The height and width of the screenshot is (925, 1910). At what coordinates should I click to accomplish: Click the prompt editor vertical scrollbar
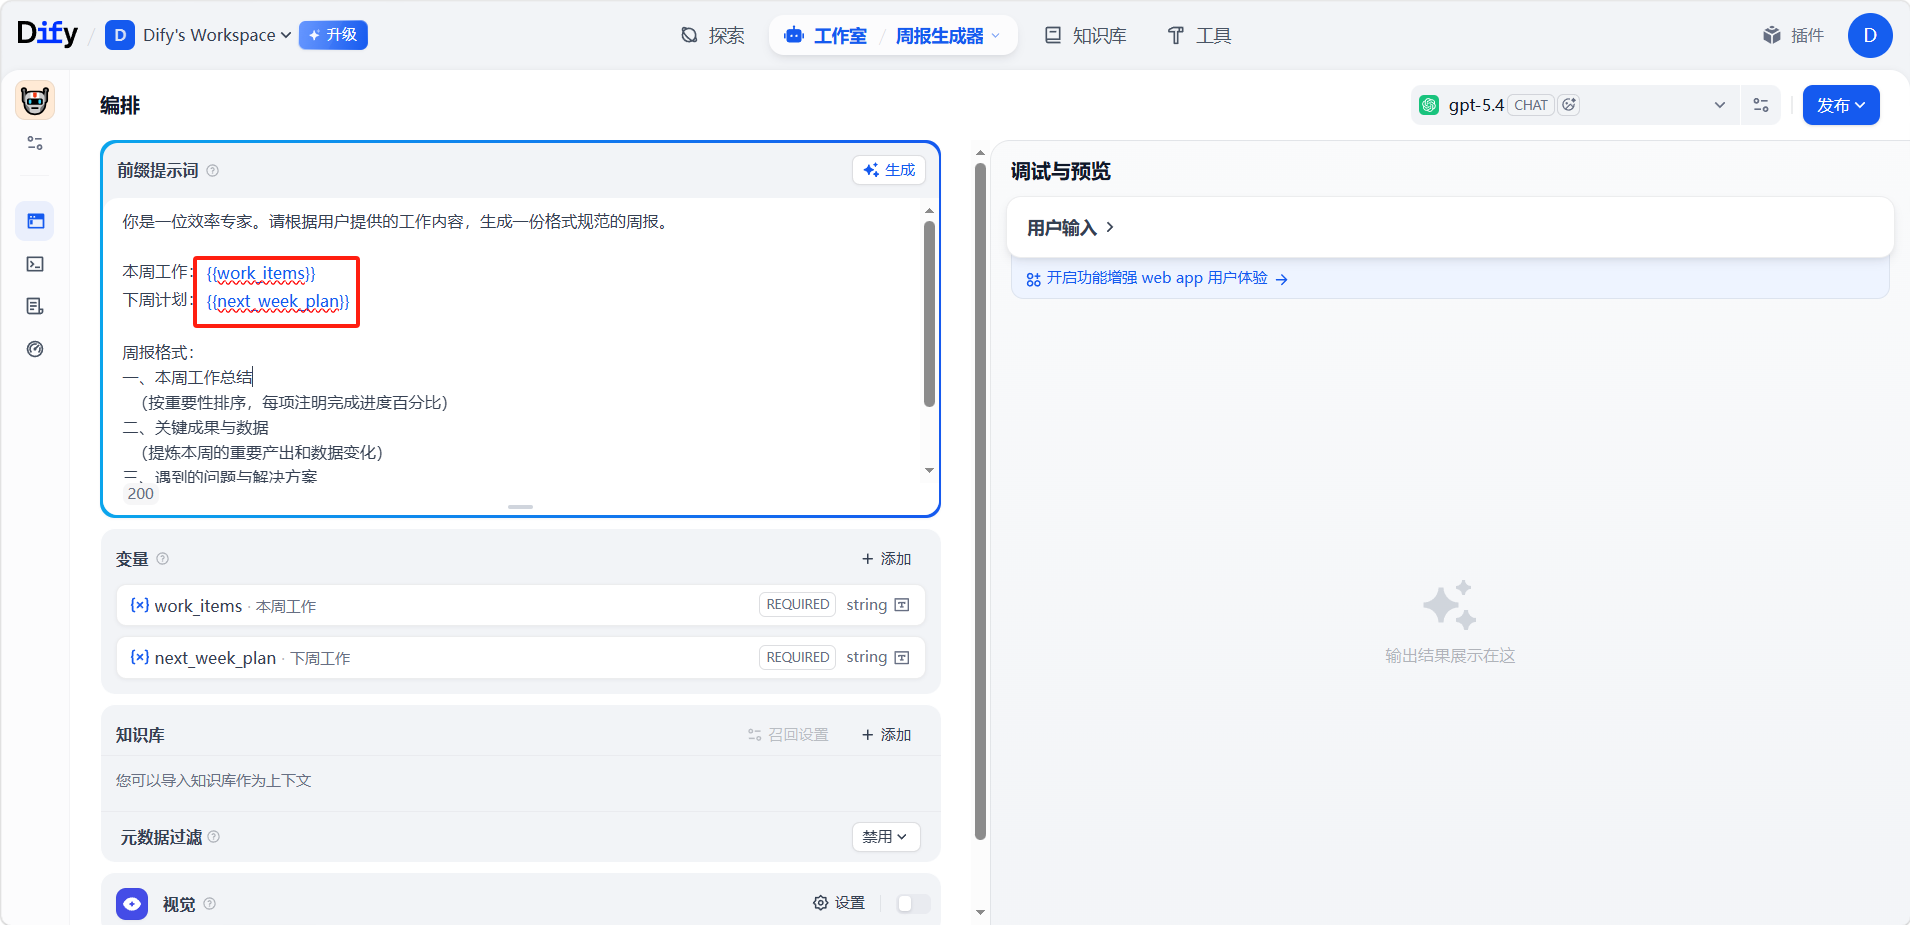point(929,314)
